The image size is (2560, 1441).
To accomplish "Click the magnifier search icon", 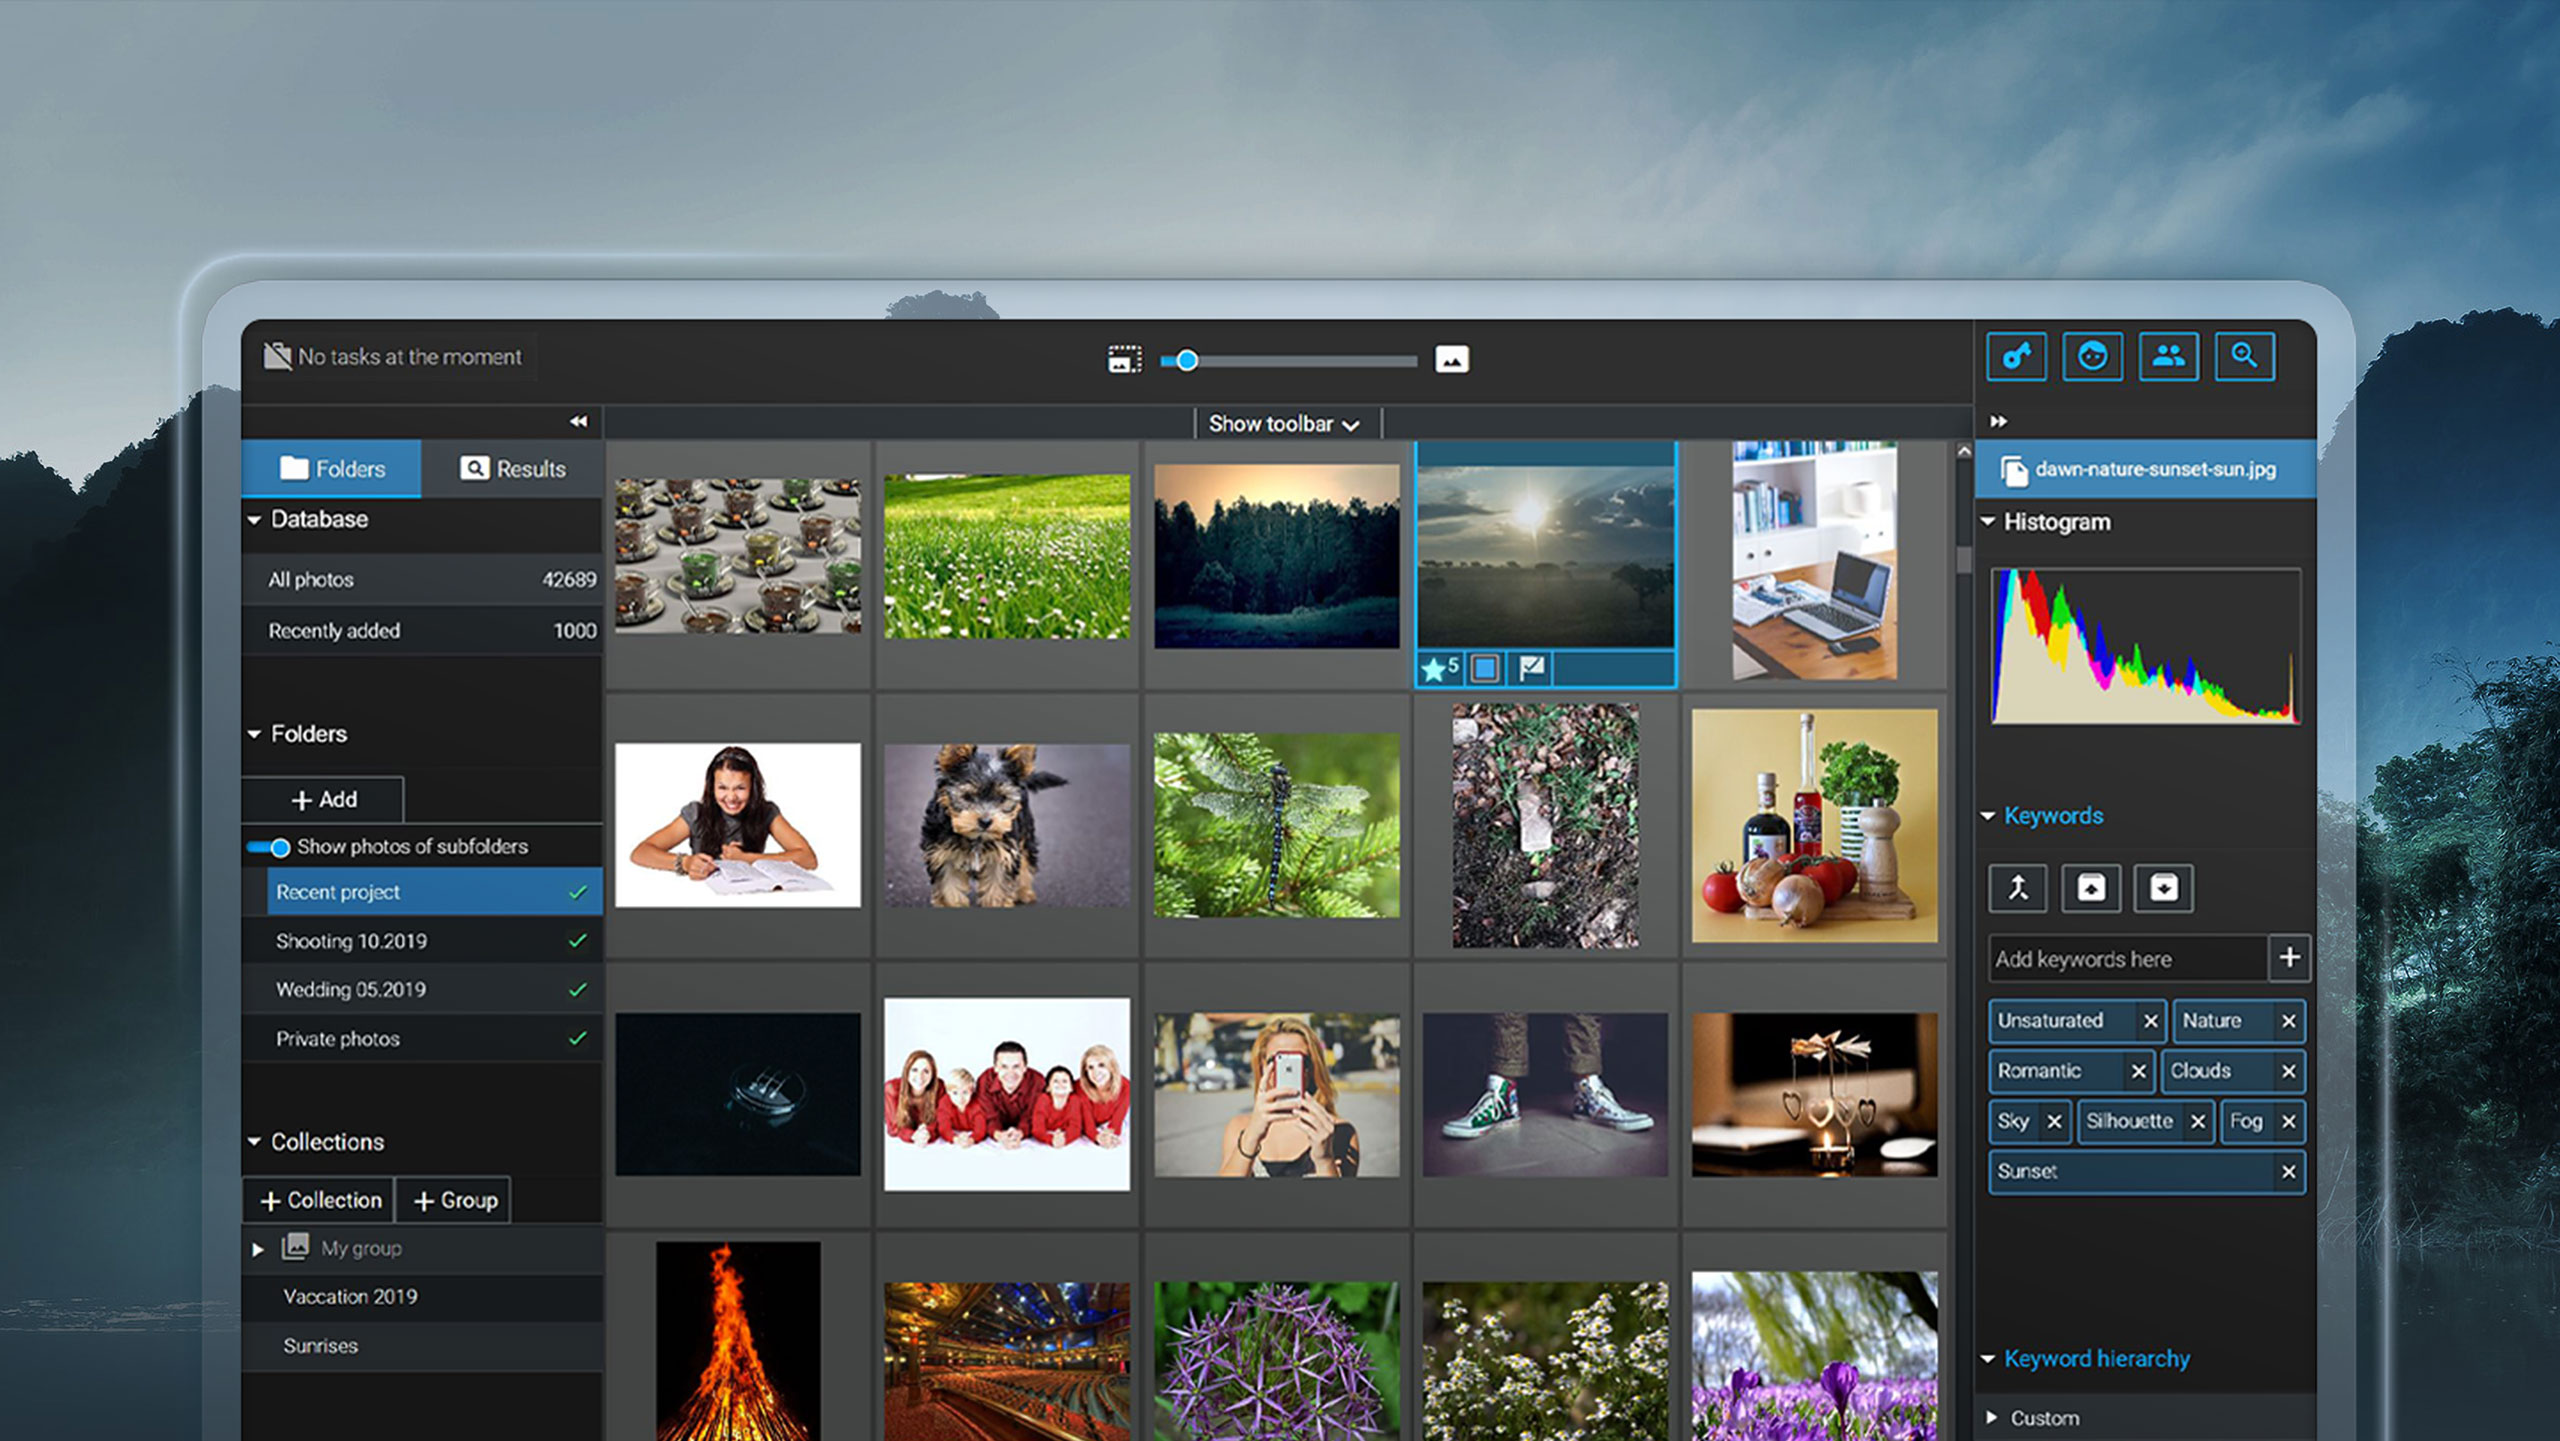I will click(2244, 356).
